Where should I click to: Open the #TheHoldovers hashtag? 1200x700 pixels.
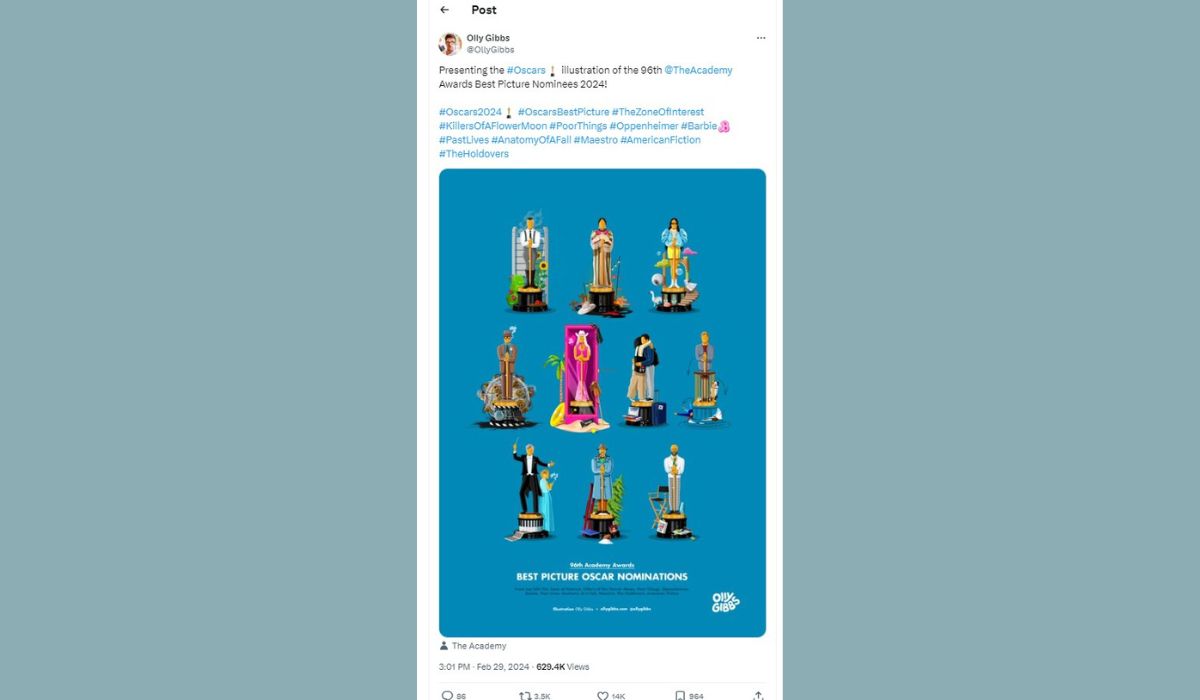(474, 154)
